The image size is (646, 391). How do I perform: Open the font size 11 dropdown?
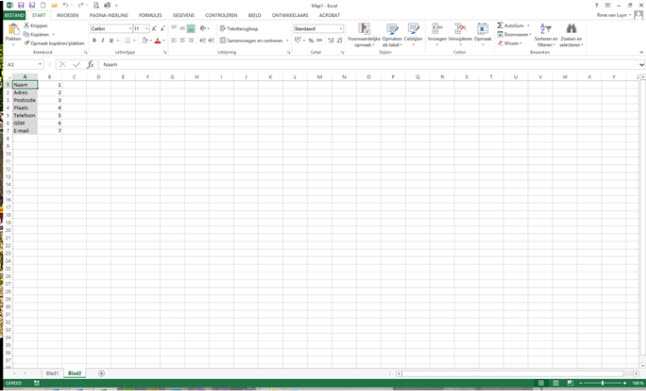pos(147,29)
